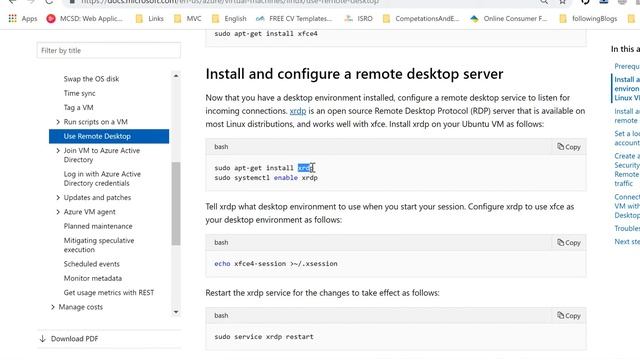This screenshot has width=640, height=360.
Task: Click the sudo systemctl enable xrdp line
Action: point(266,178)
